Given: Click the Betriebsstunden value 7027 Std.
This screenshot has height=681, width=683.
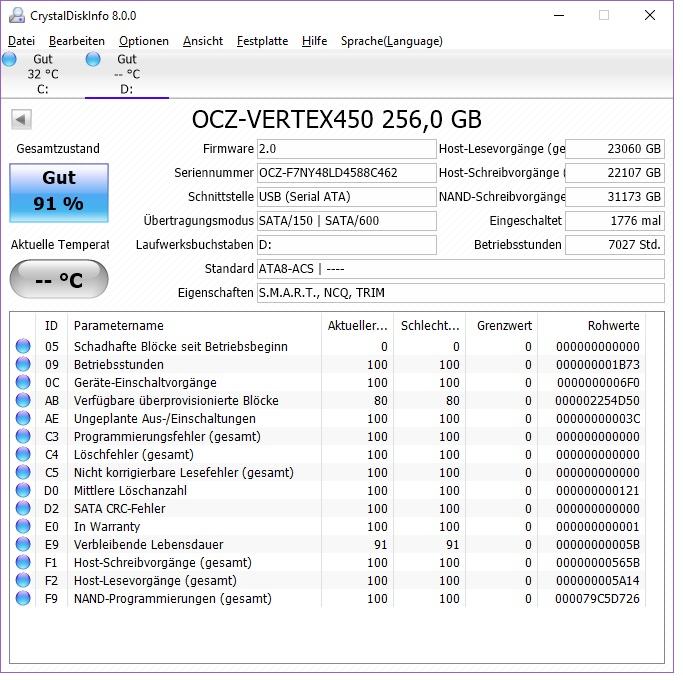Looking at the screenshot, I should (615, 245).
